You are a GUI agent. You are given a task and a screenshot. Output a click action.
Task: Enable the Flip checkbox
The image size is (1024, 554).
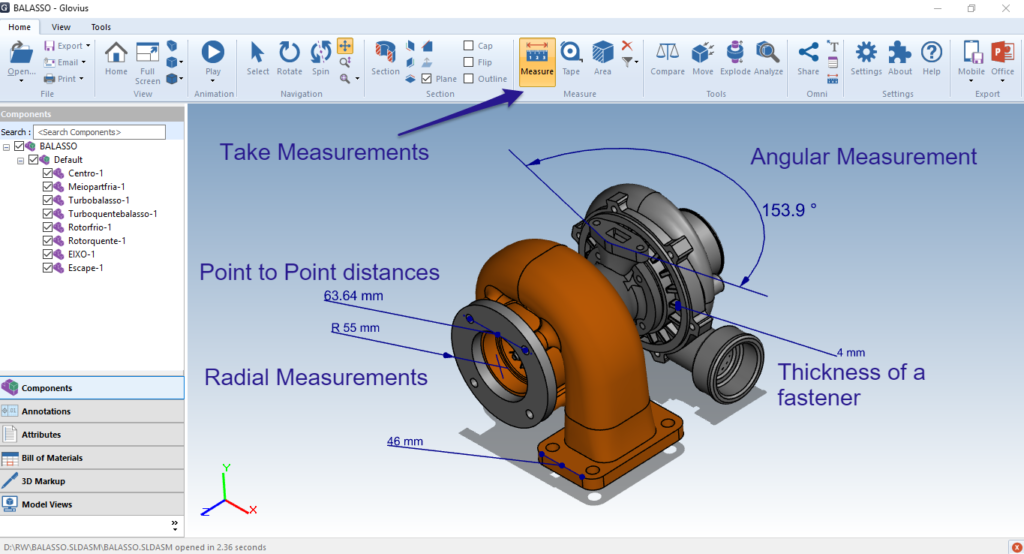pos(468,62)
